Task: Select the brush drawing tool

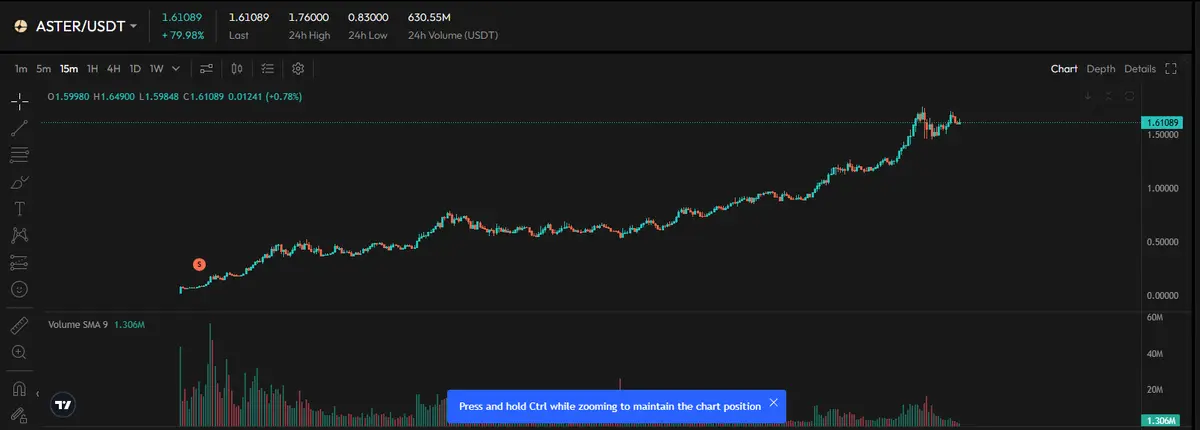Action: [x=19, y=182]
